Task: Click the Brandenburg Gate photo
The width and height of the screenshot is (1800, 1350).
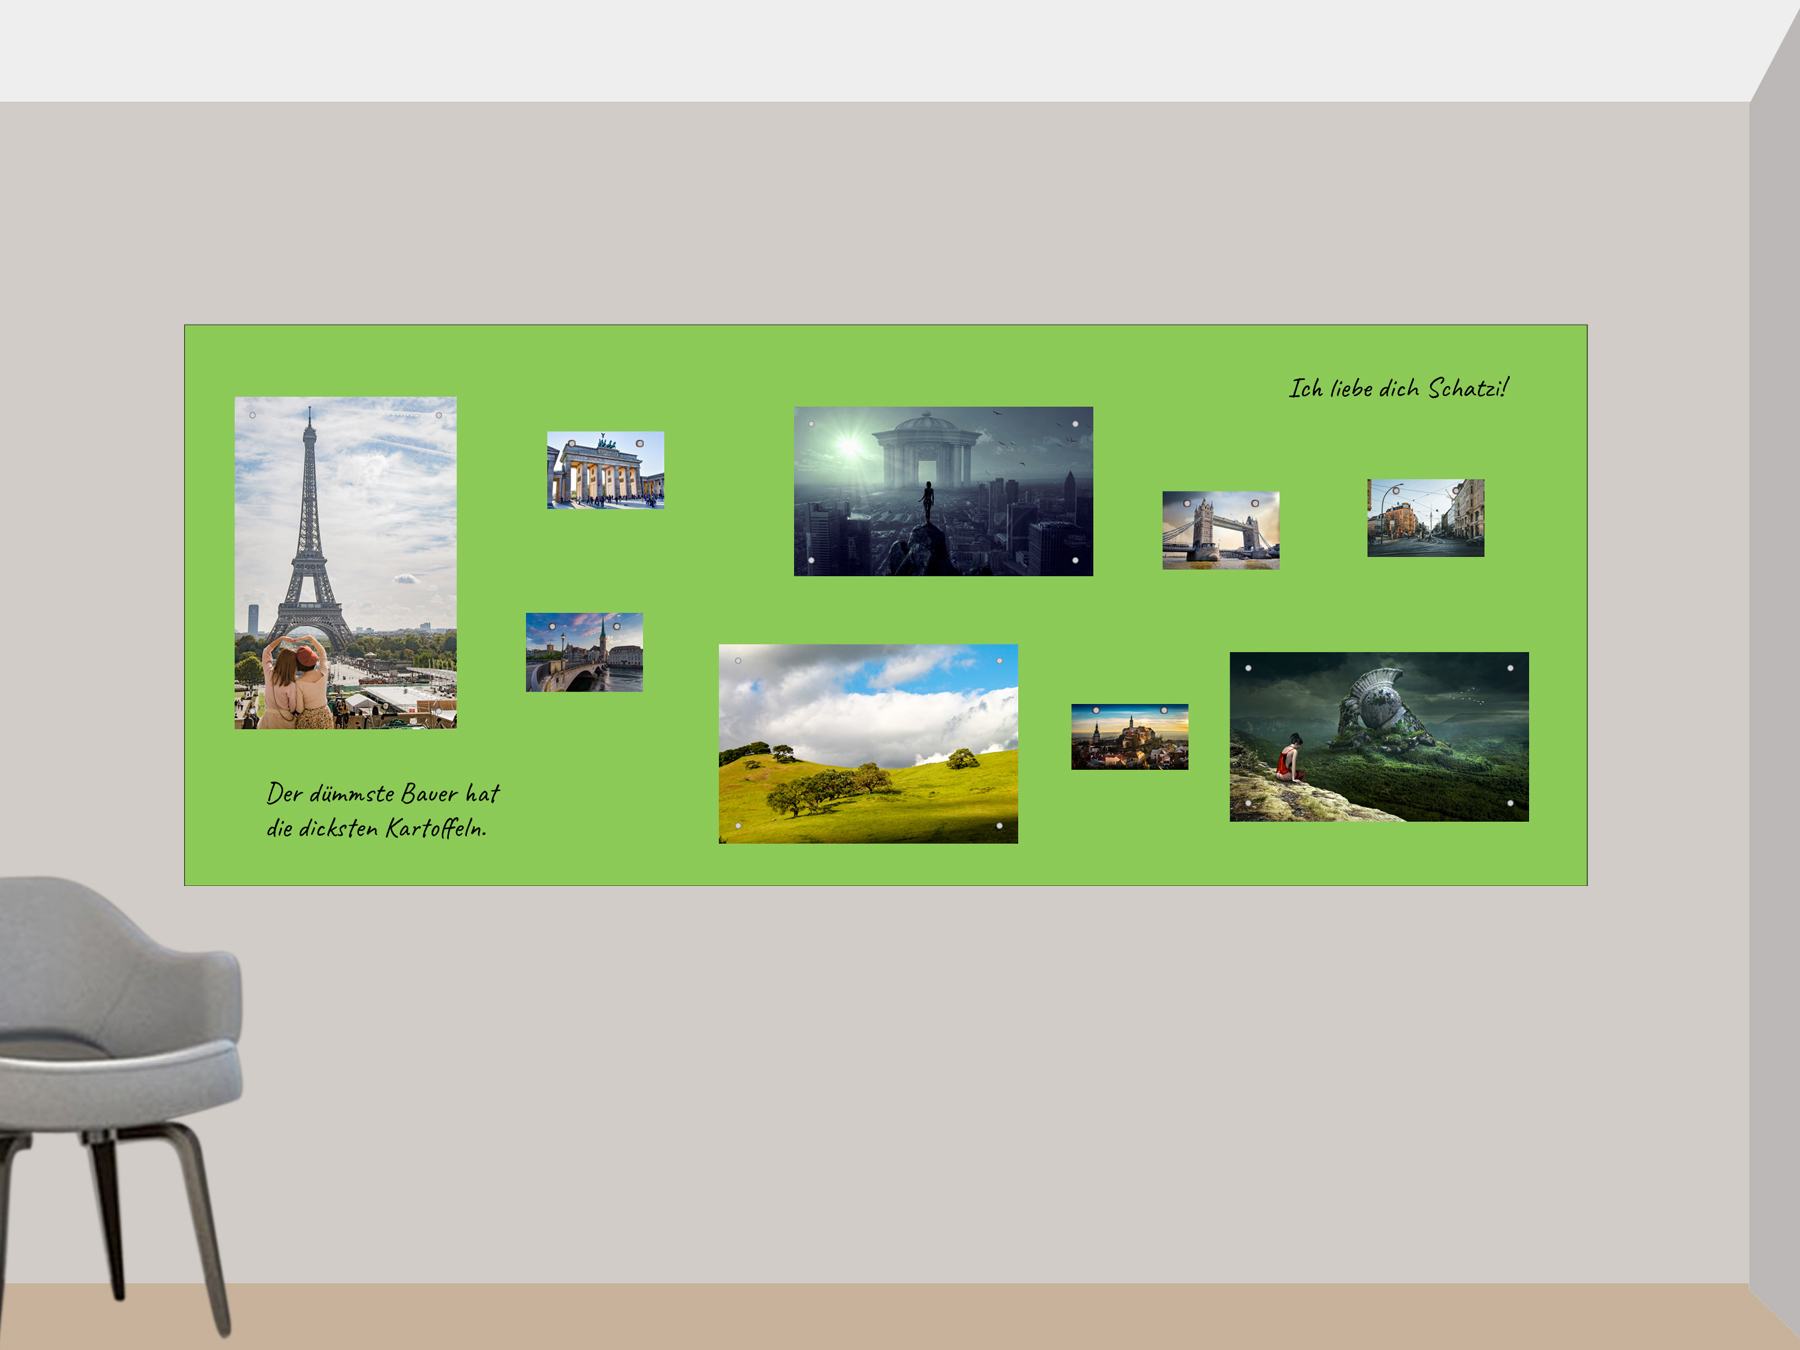Action: (605, 470)
